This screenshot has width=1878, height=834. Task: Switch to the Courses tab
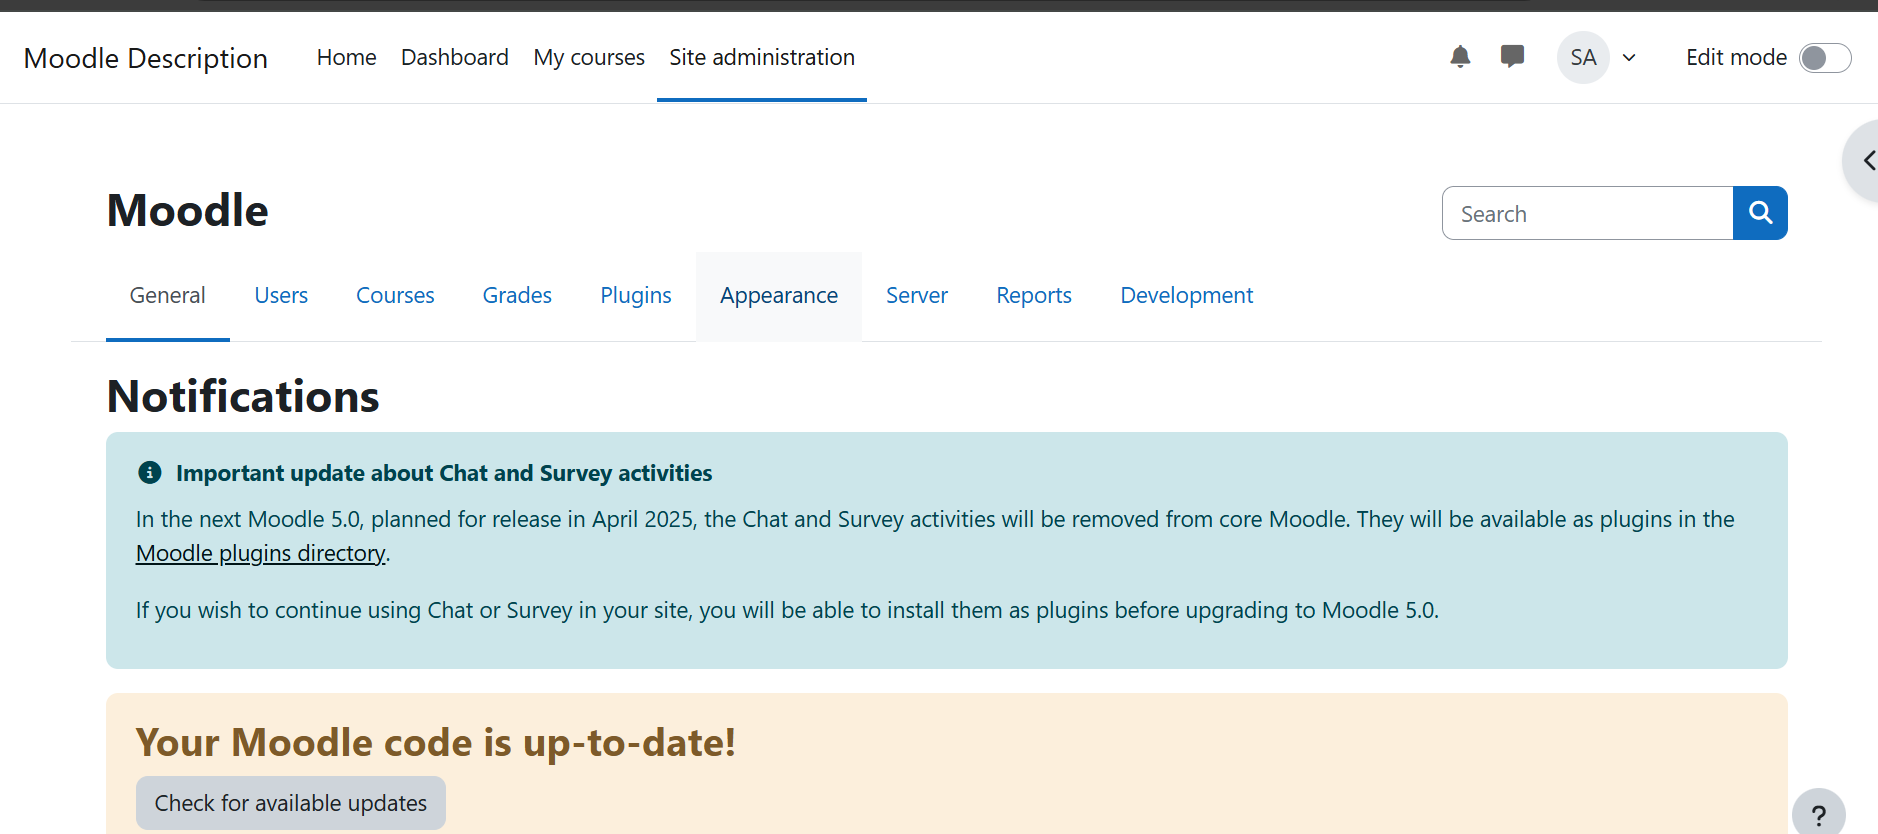395,295
